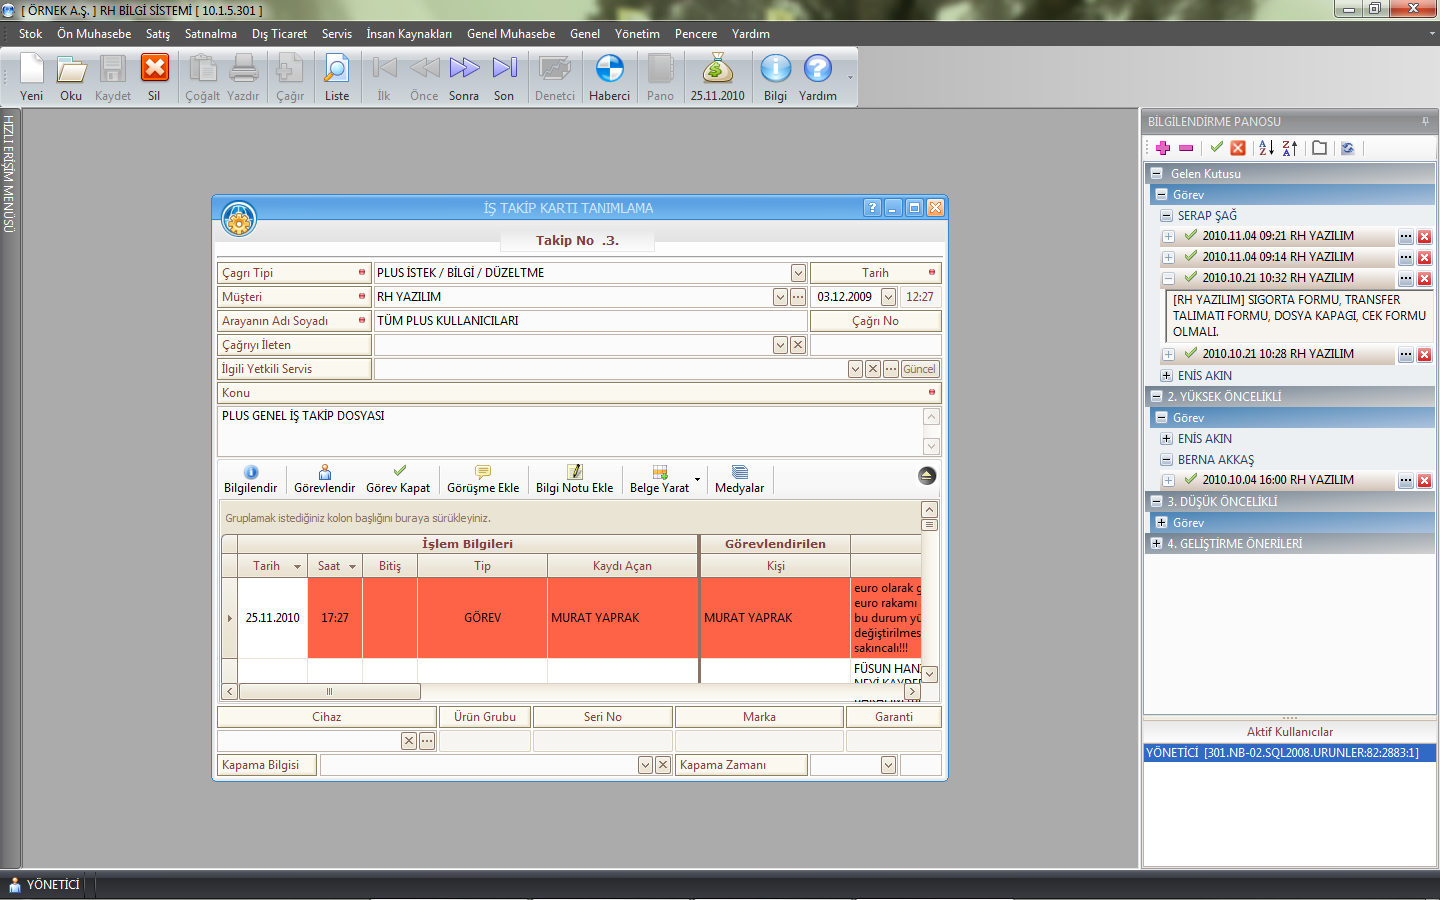Expand the ENİS AKIN node under Gelen Kutusu

(1166, 376)
